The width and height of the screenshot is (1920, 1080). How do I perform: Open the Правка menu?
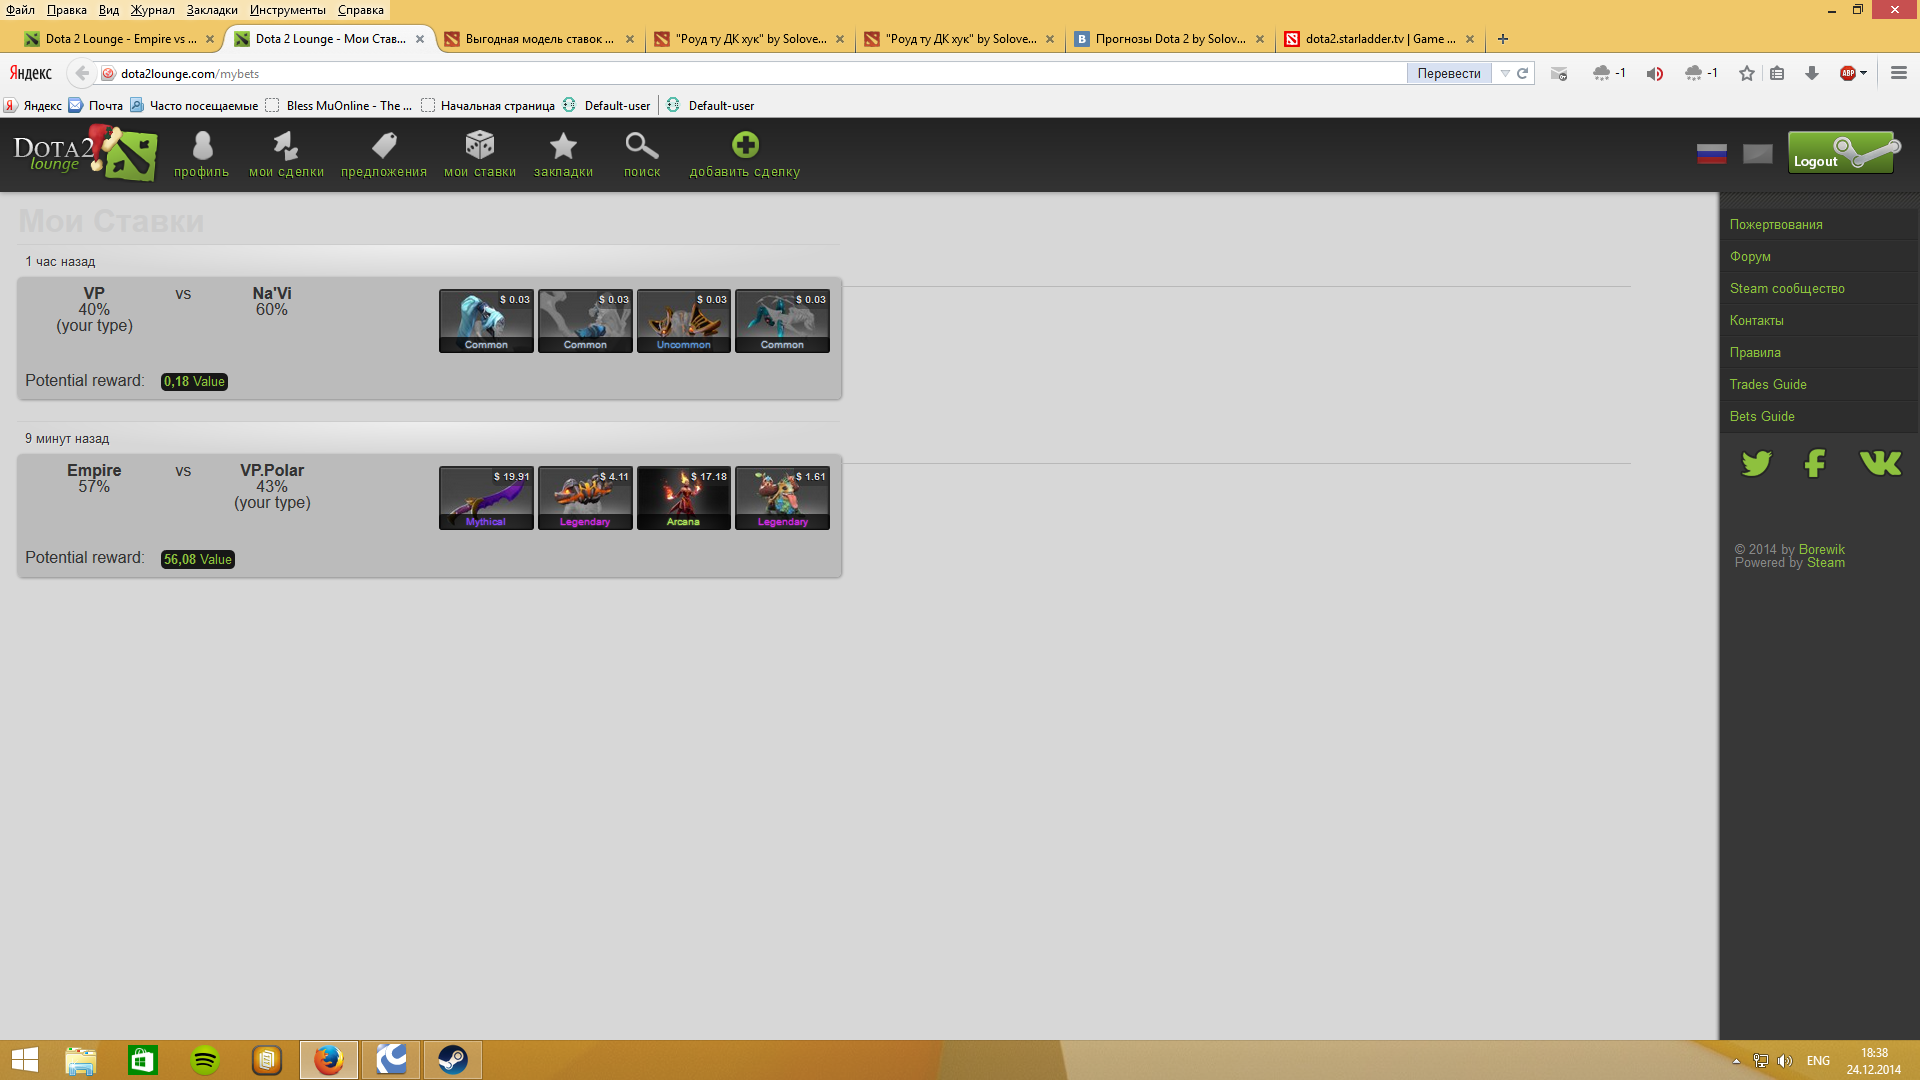click(x=66, y=10)
